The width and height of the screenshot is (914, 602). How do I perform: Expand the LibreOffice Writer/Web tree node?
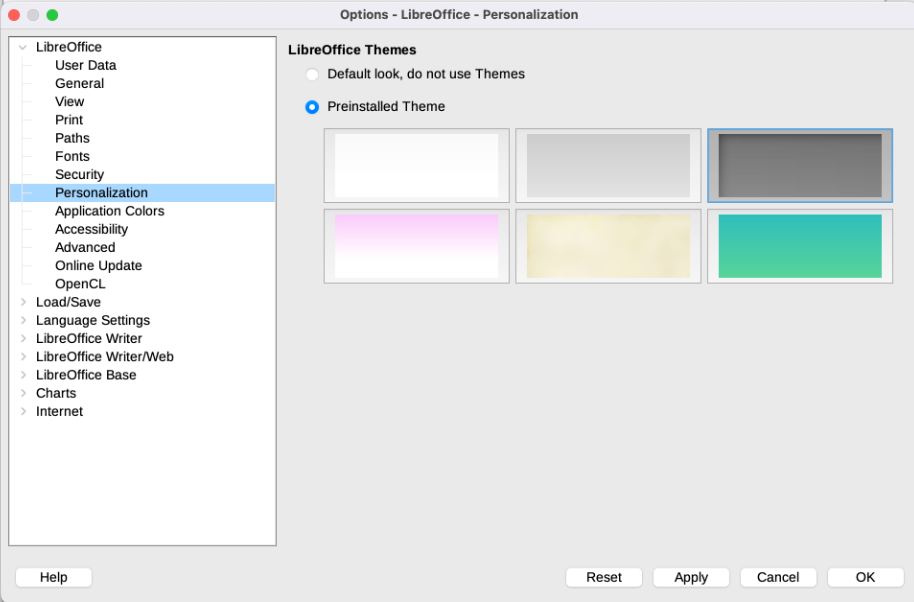tap(23, 357)
